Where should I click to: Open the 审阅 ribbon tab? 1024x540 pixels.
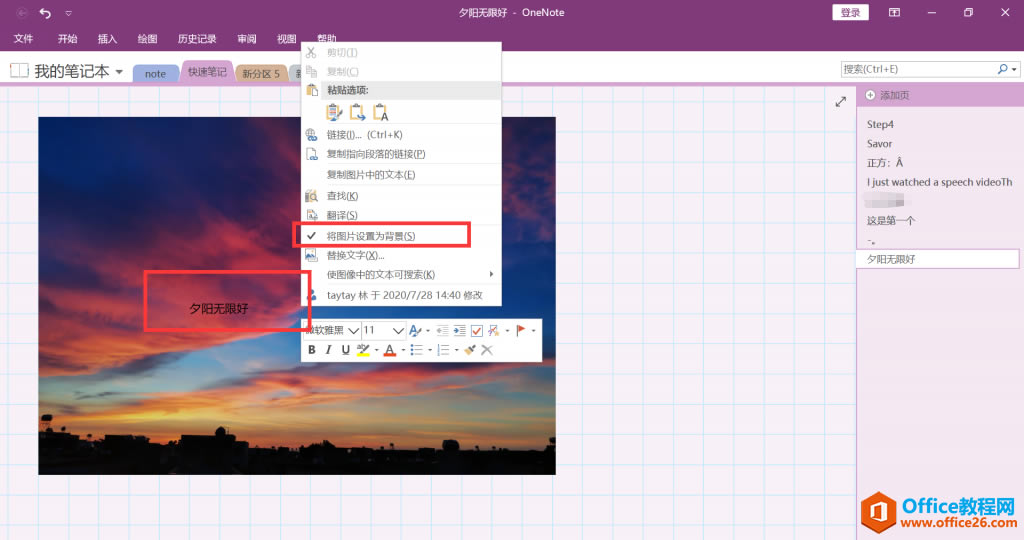tap(246, 39)
